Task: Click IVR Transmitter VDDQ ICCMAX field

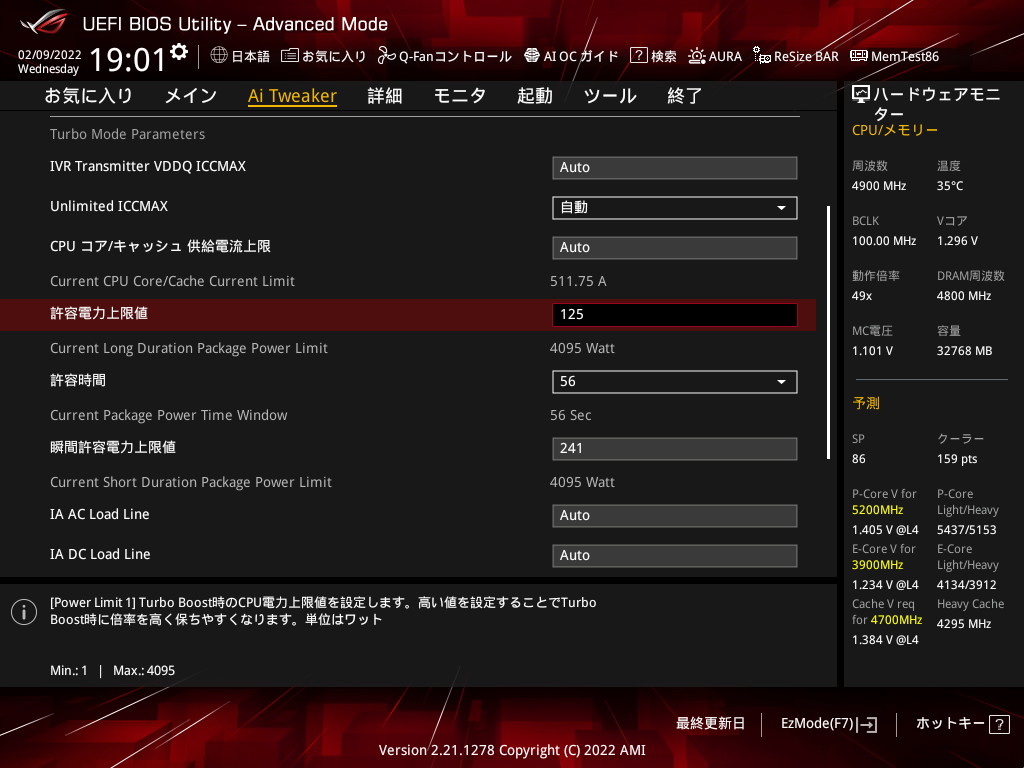Action: click(x=674, y=168)
